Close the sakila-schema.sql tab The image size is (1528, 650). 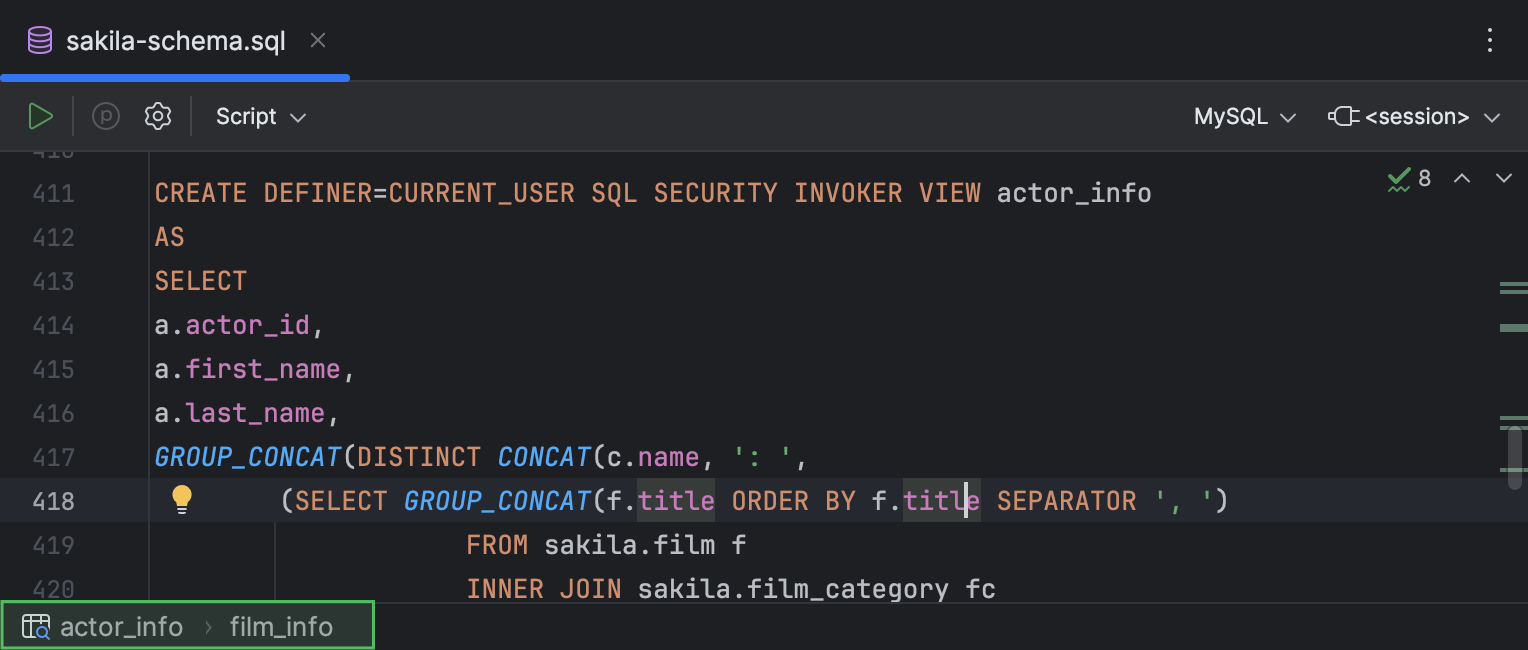point(317,41)
